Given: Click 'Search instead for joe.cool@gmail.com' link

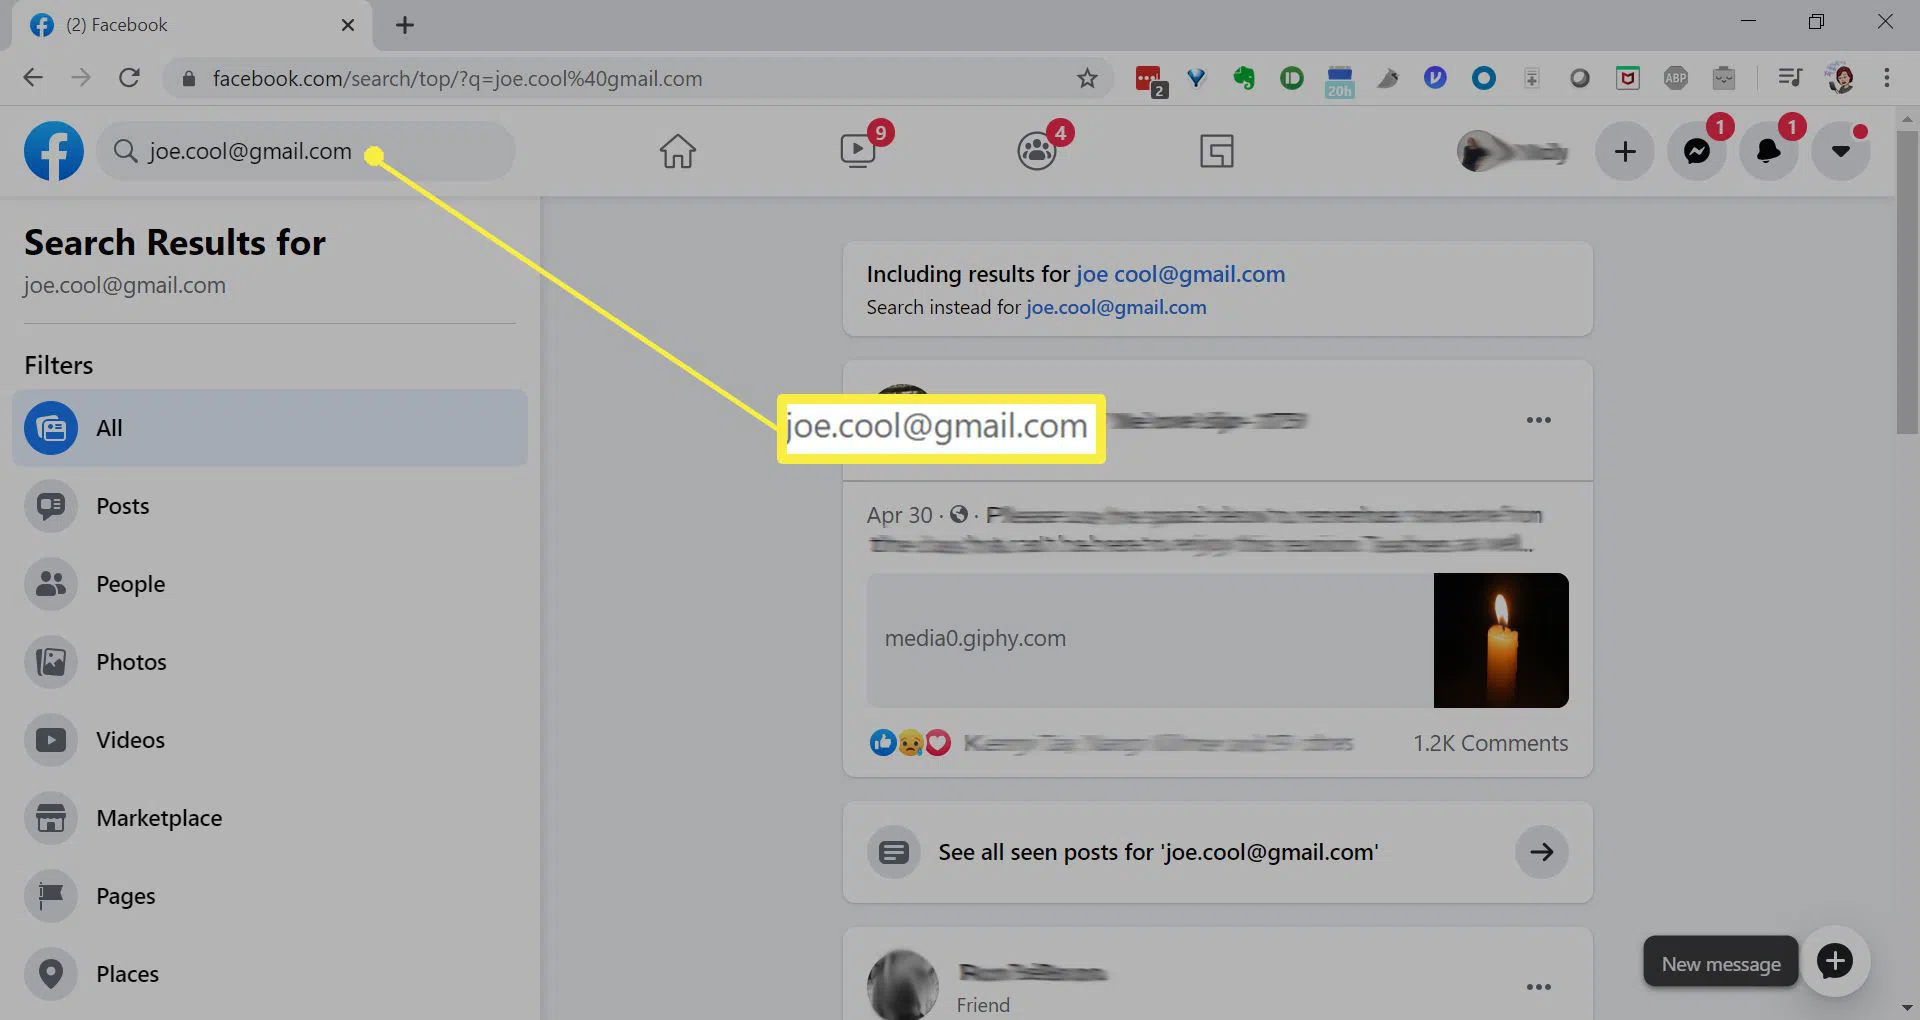Looking at the screenshot, I should click(1116, 307).
